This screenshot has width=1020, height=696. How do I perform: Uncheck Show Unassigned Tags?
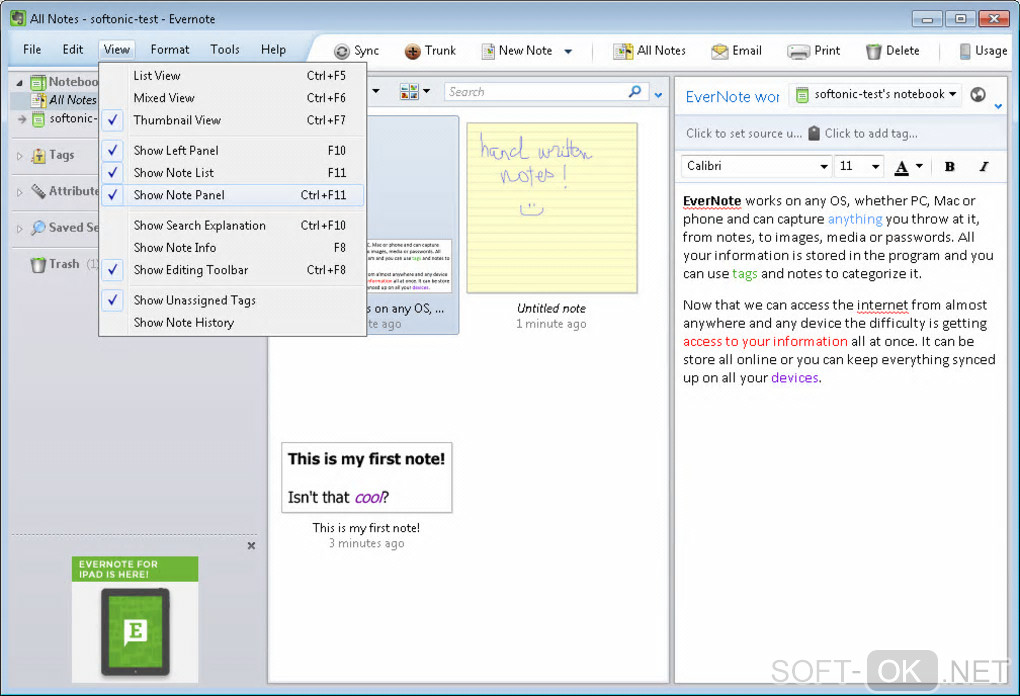tap(233, 300)
